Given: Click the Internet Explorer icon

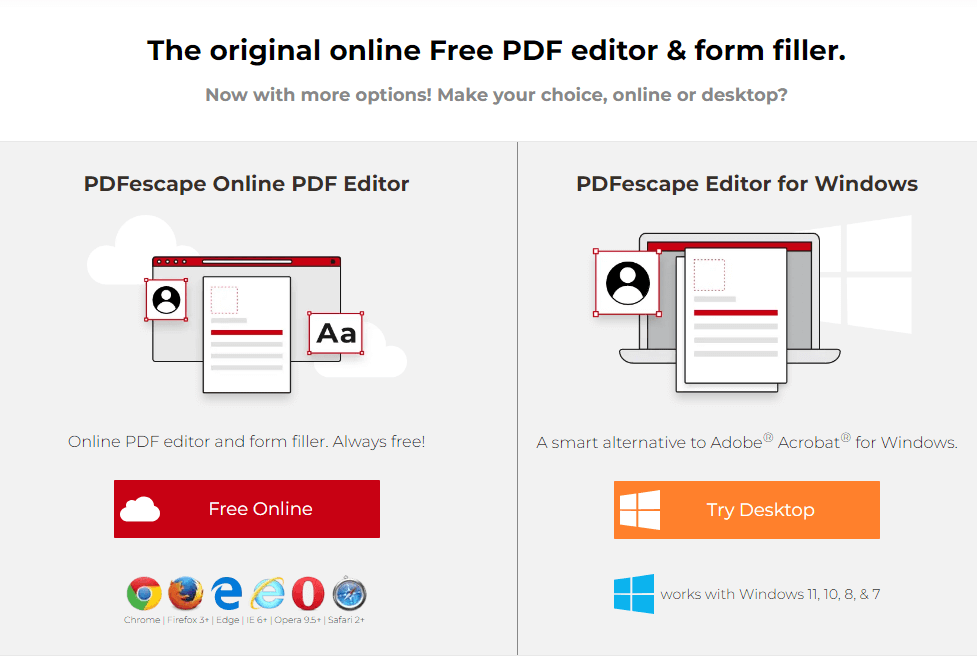Looking at the screenshot, I should pos(268,594).
